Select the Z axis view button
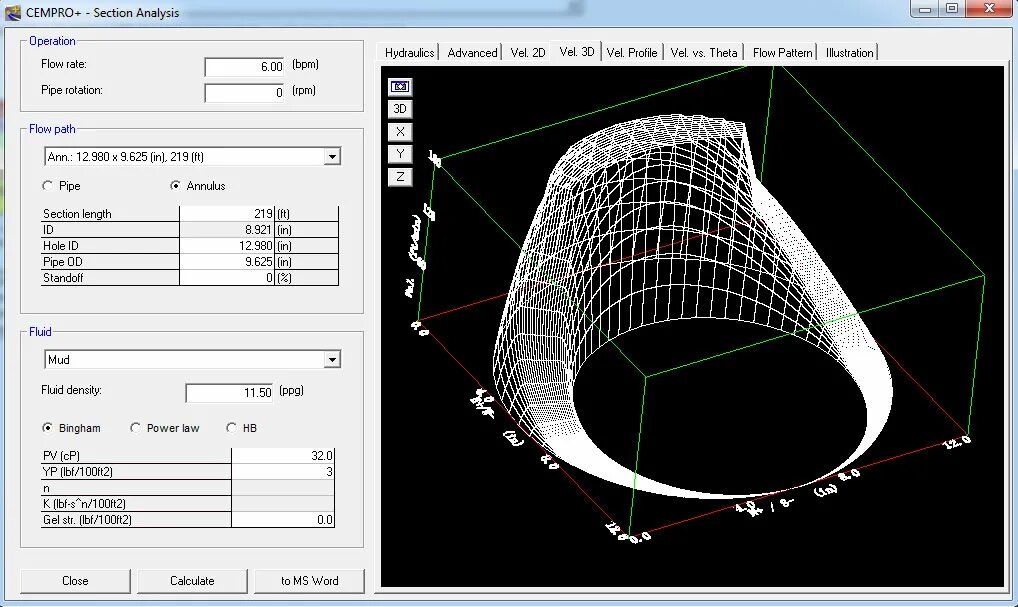Screen dimensions: 1018x607 point(400,177)
